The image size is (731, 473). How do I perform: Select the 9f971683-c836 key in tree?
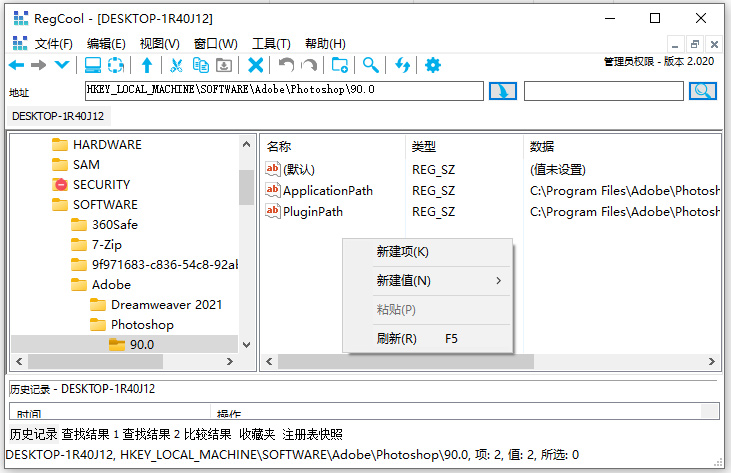[165, 265]
